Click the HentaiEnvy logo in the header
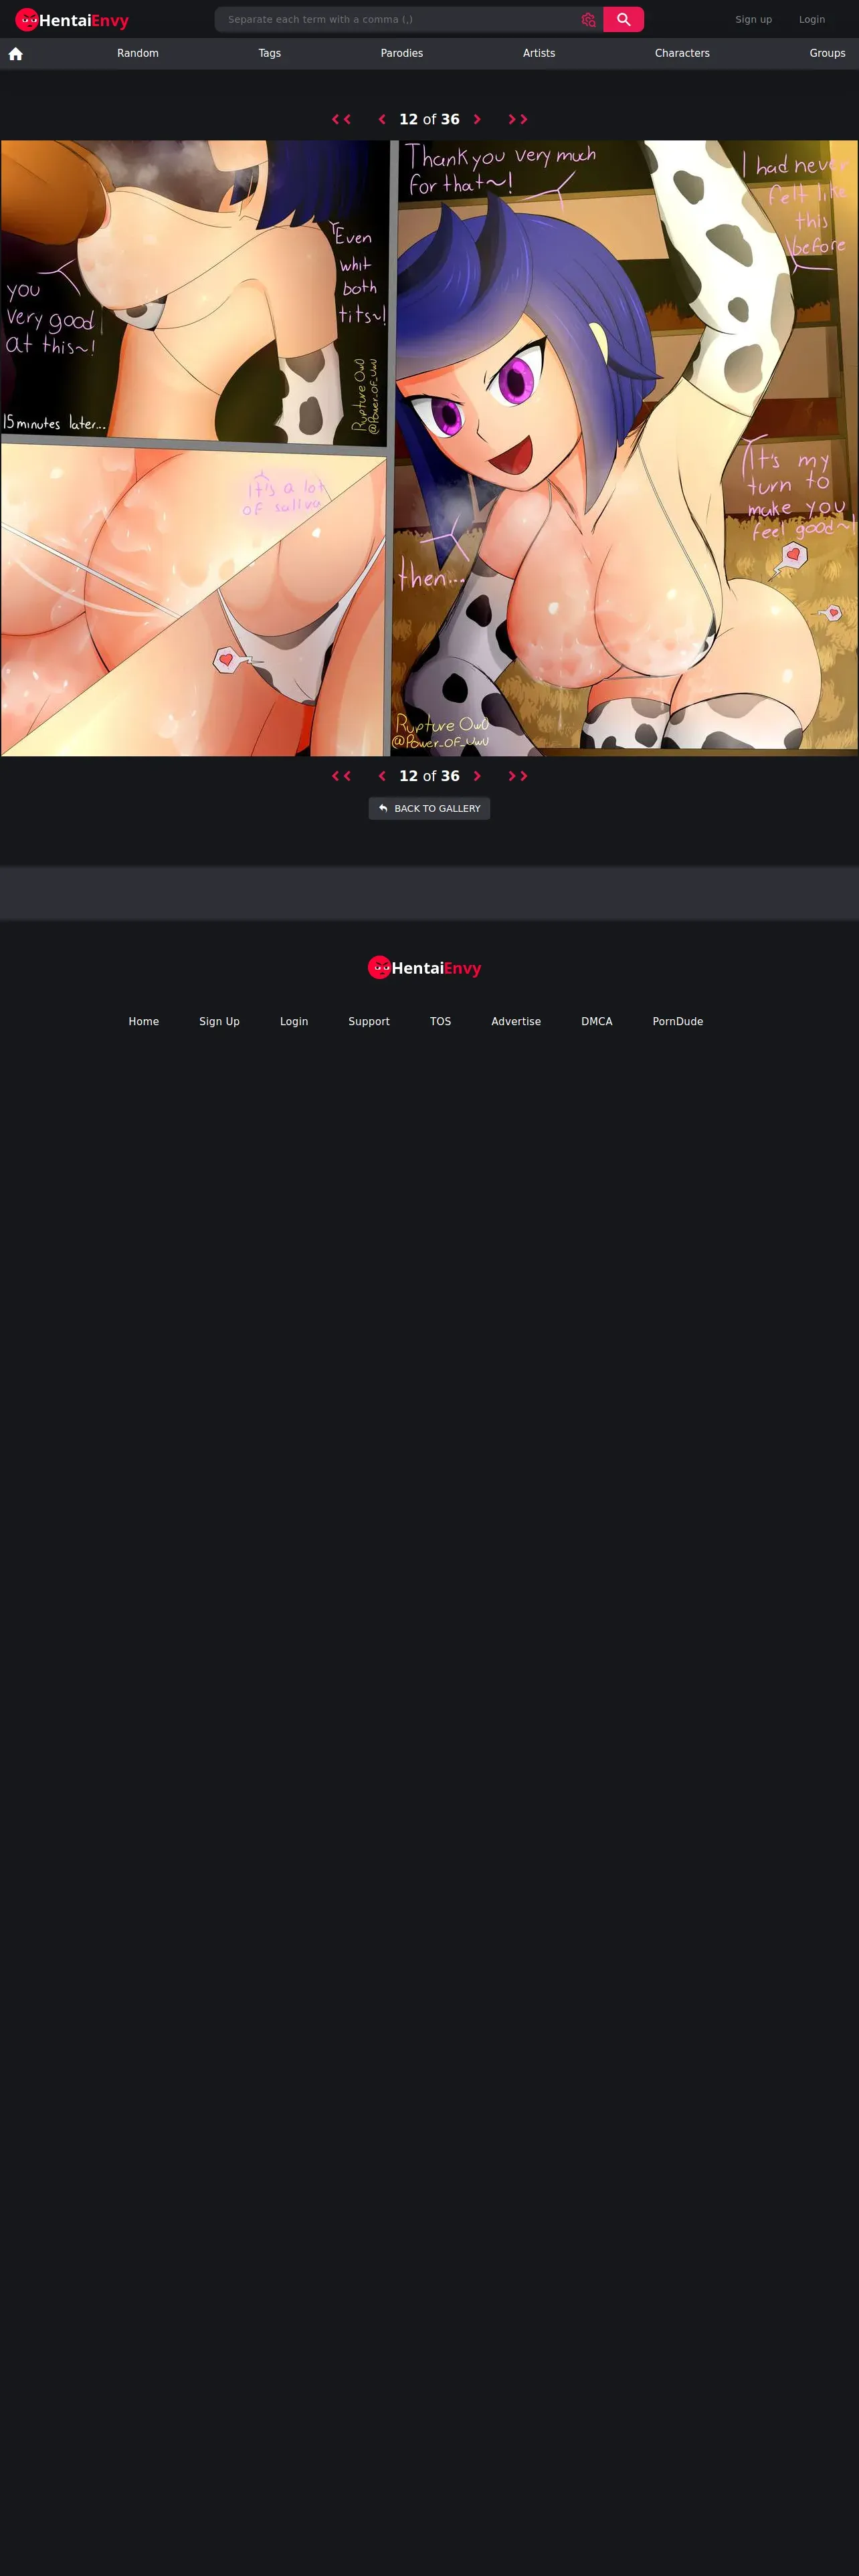The image size is (859, 2576). (72, 20)
